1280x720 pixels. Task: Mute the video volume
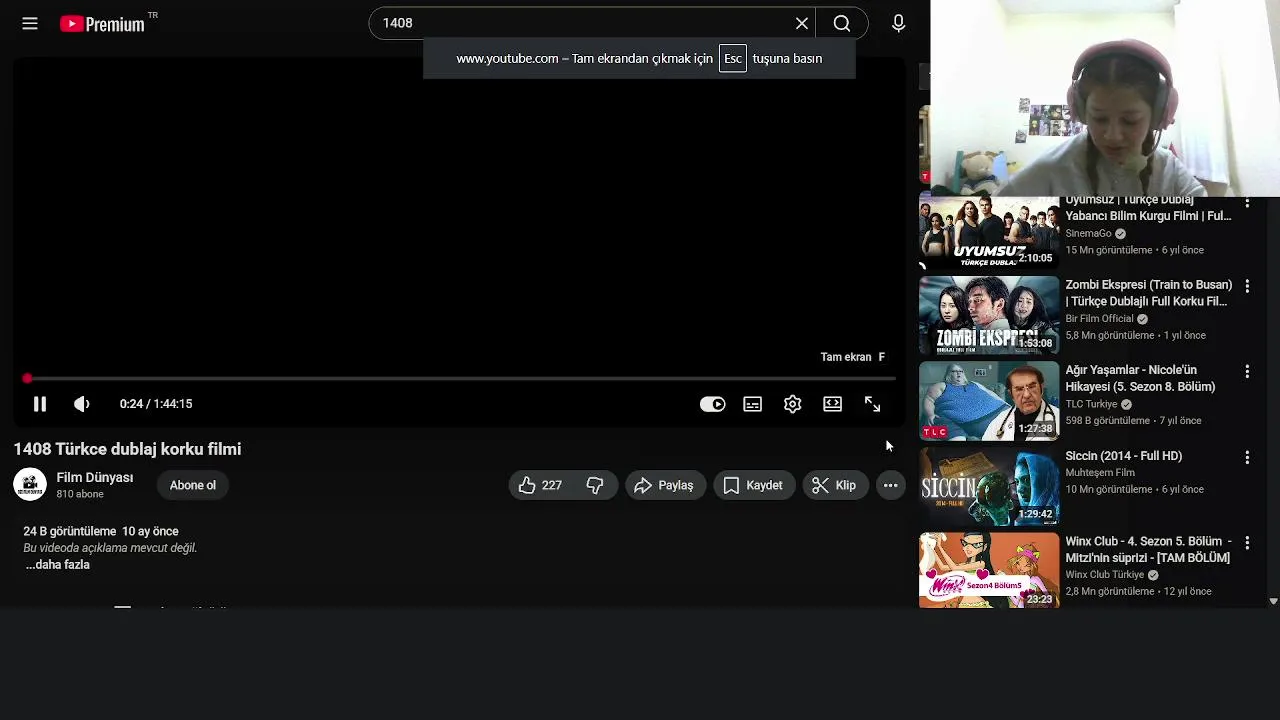(82, 404)
